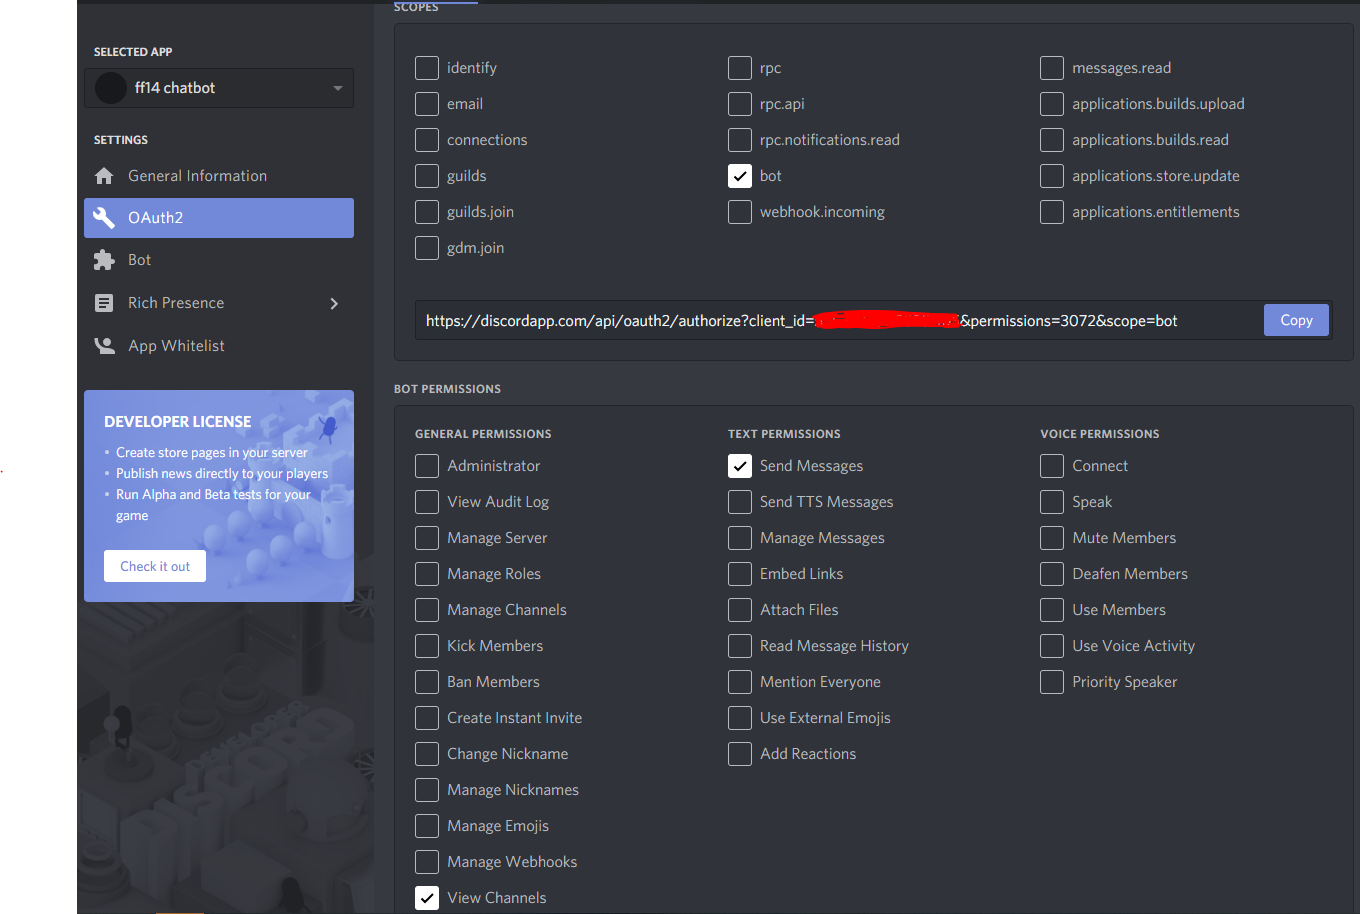Disable the Send Messages permission
This screenshot has height=914, width=1360.
(740, 466)
